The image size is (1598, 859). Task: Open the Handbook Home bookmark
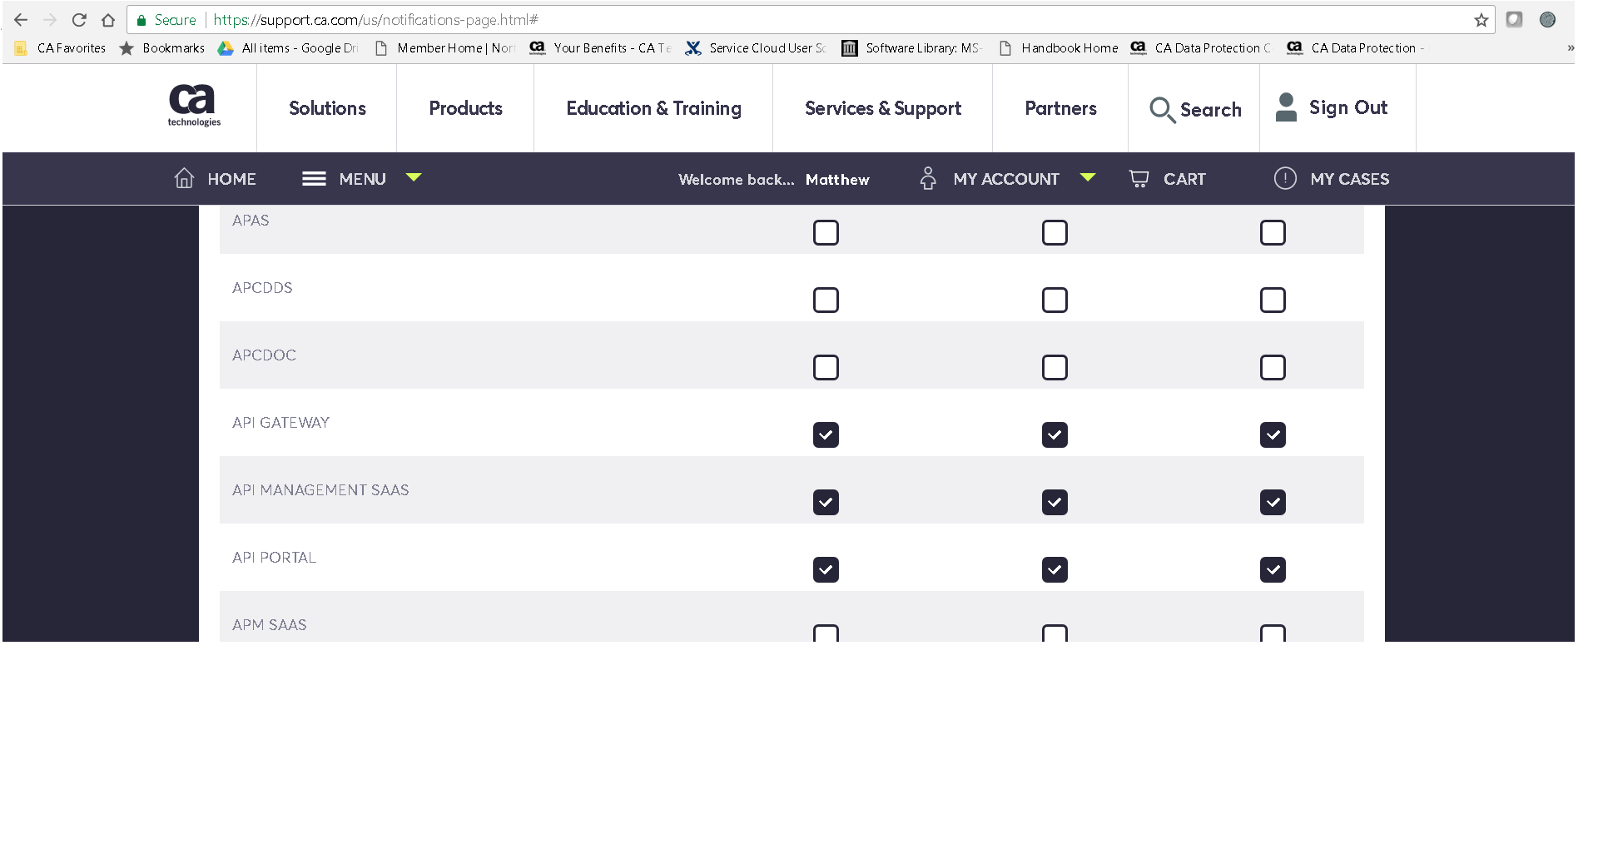(1058, 48)
